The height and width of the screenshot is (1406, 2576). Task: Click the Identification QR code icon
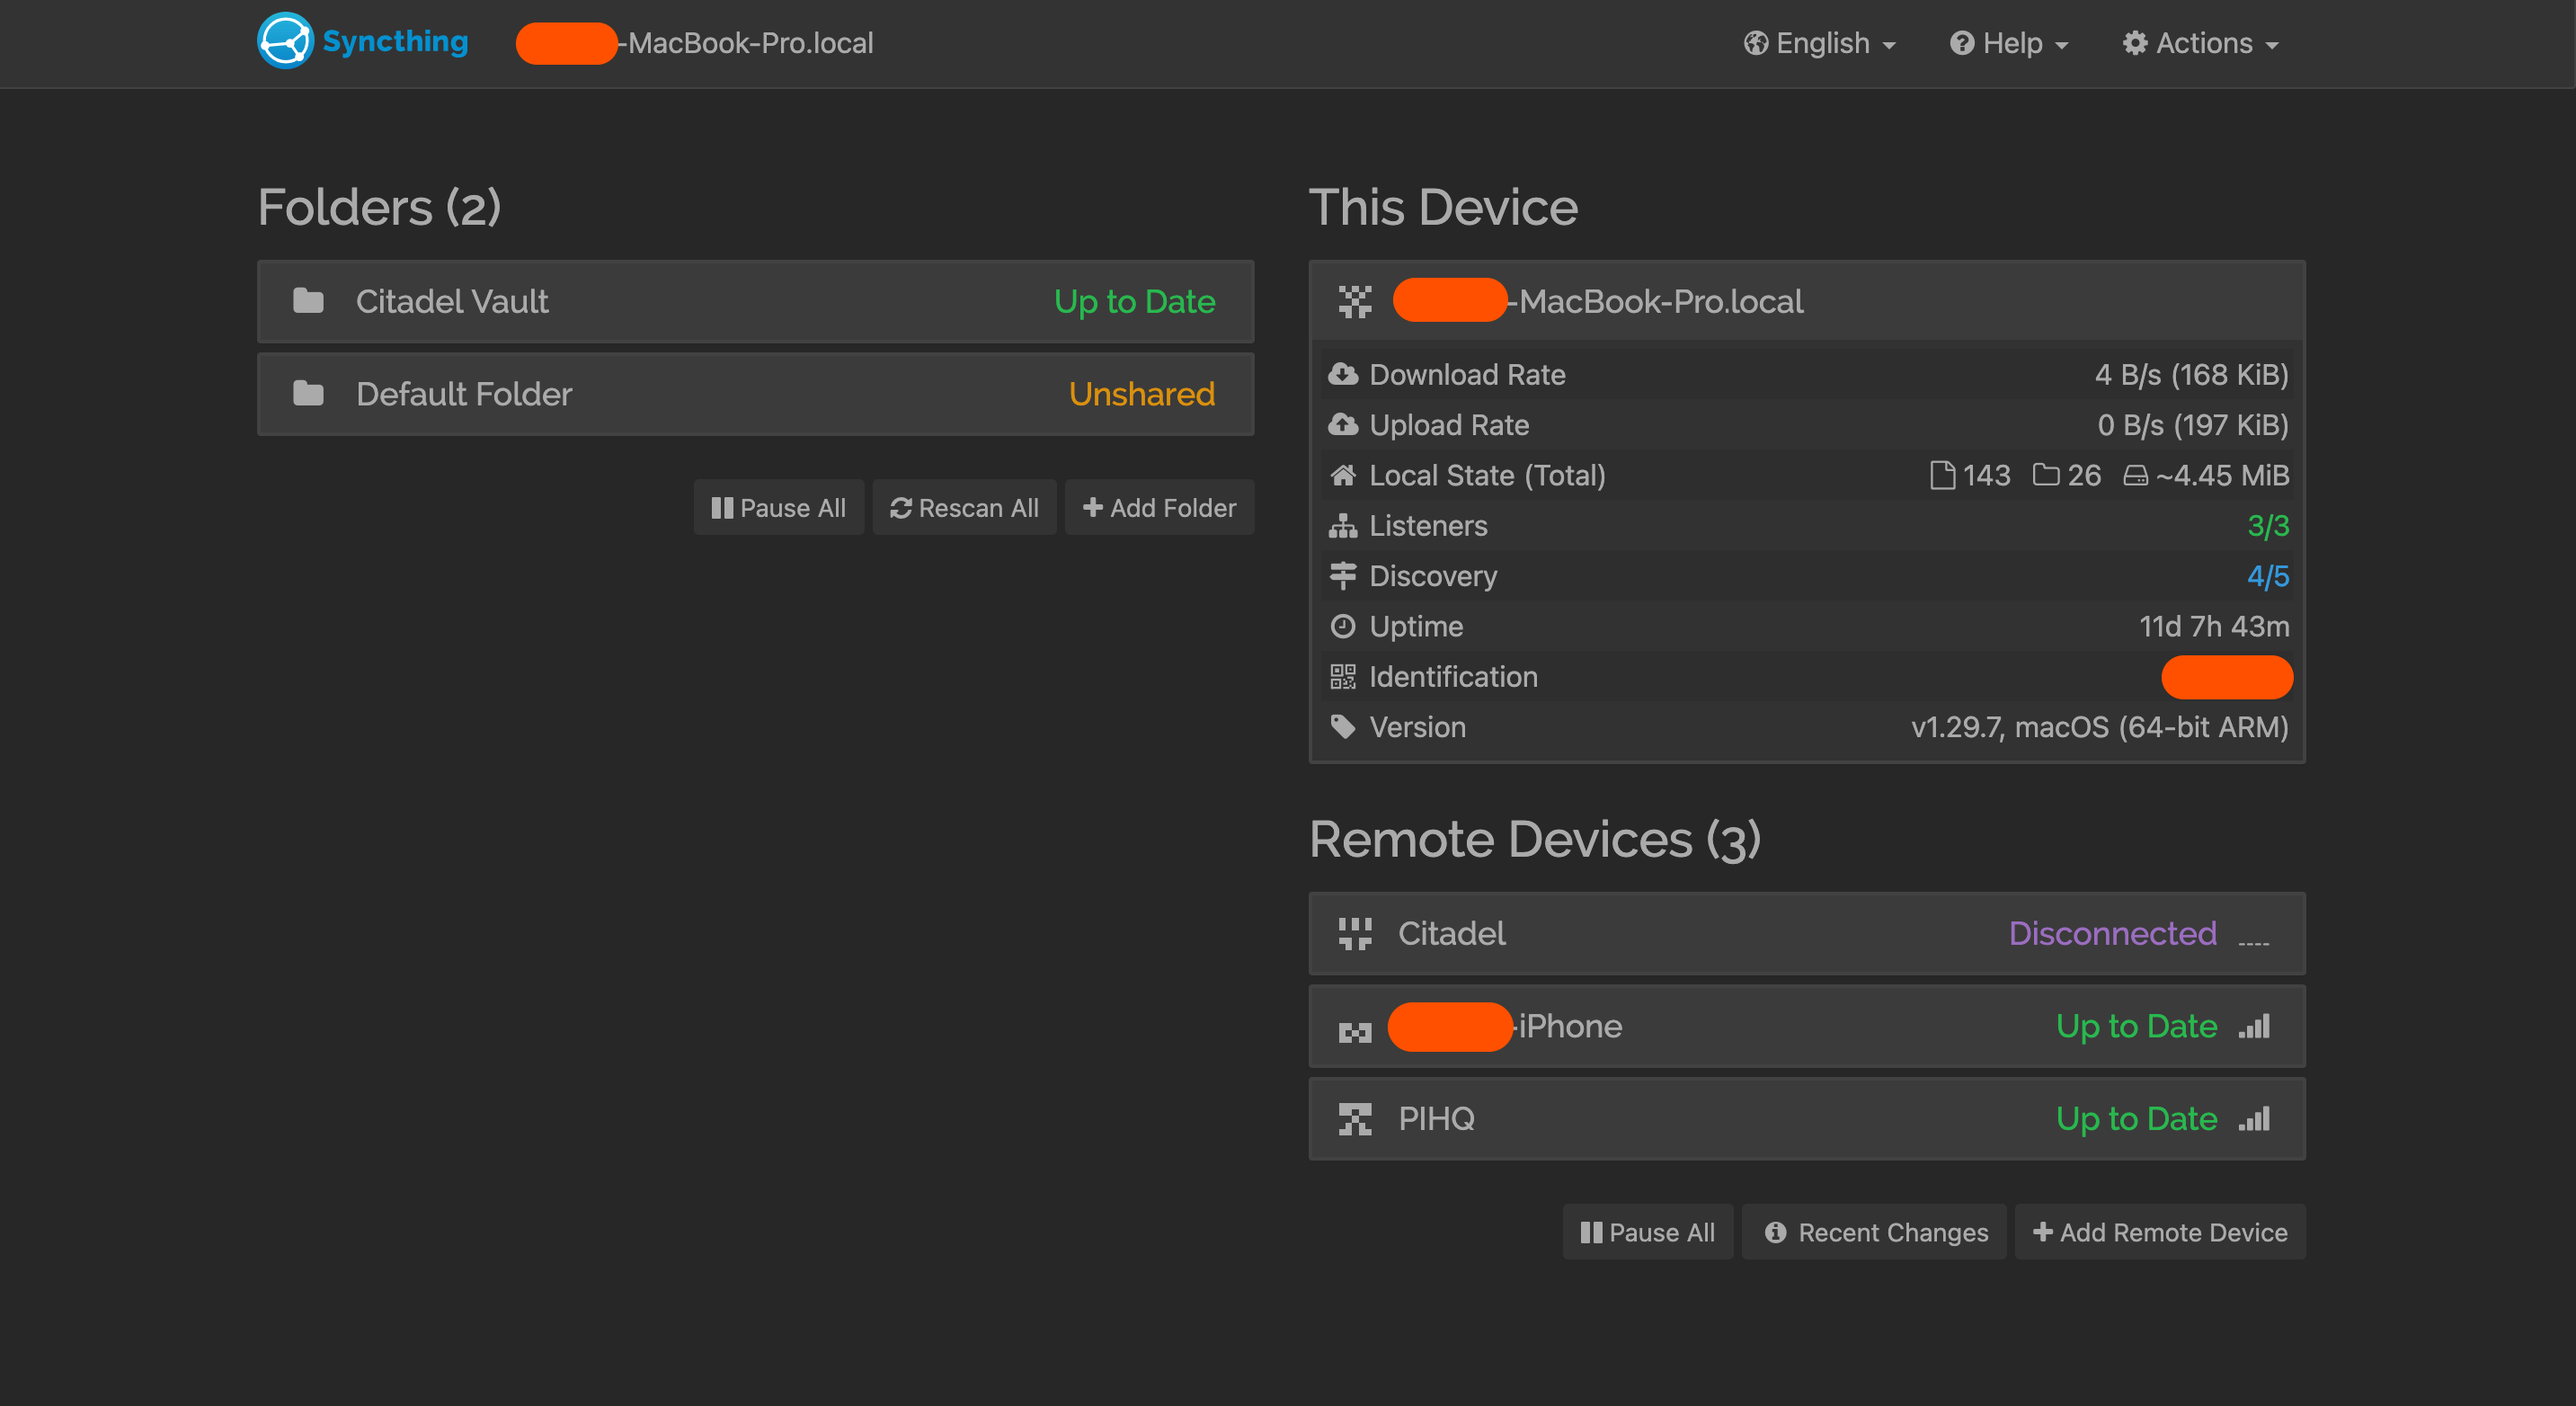(1342, 677)
